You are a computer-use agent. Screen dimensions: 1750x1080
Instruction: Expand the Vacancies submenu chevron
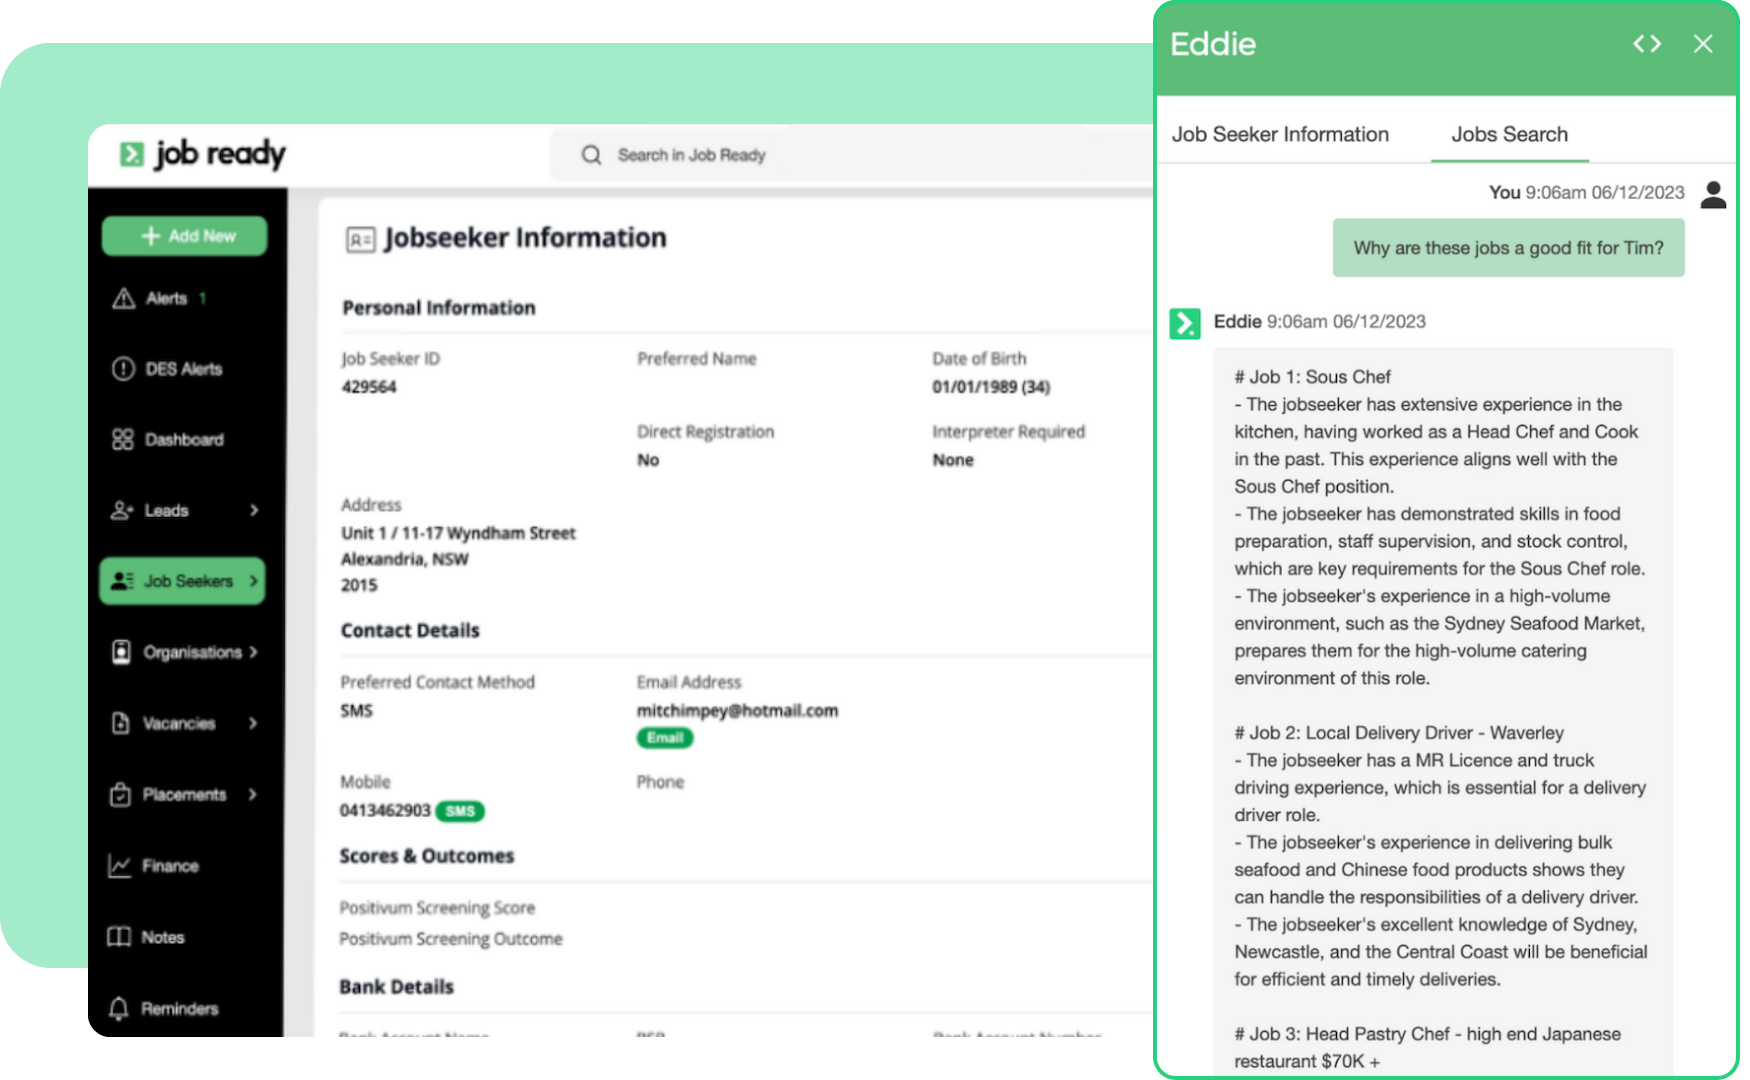click(x=253, y=723)
